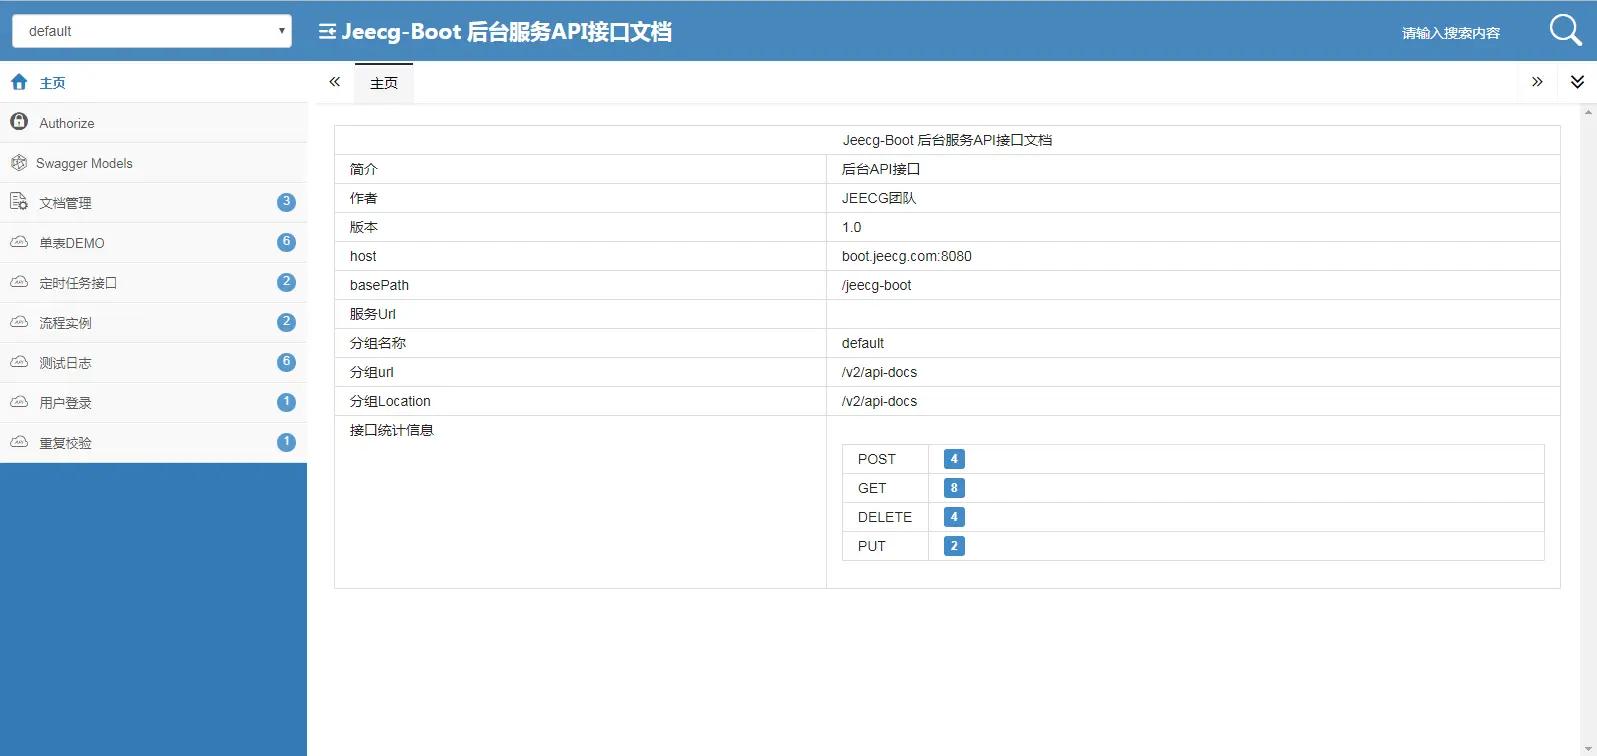This screenshot has height=756, width=1597.
Task: Click the 版本 value 1.0
Action: click(852, 227)
